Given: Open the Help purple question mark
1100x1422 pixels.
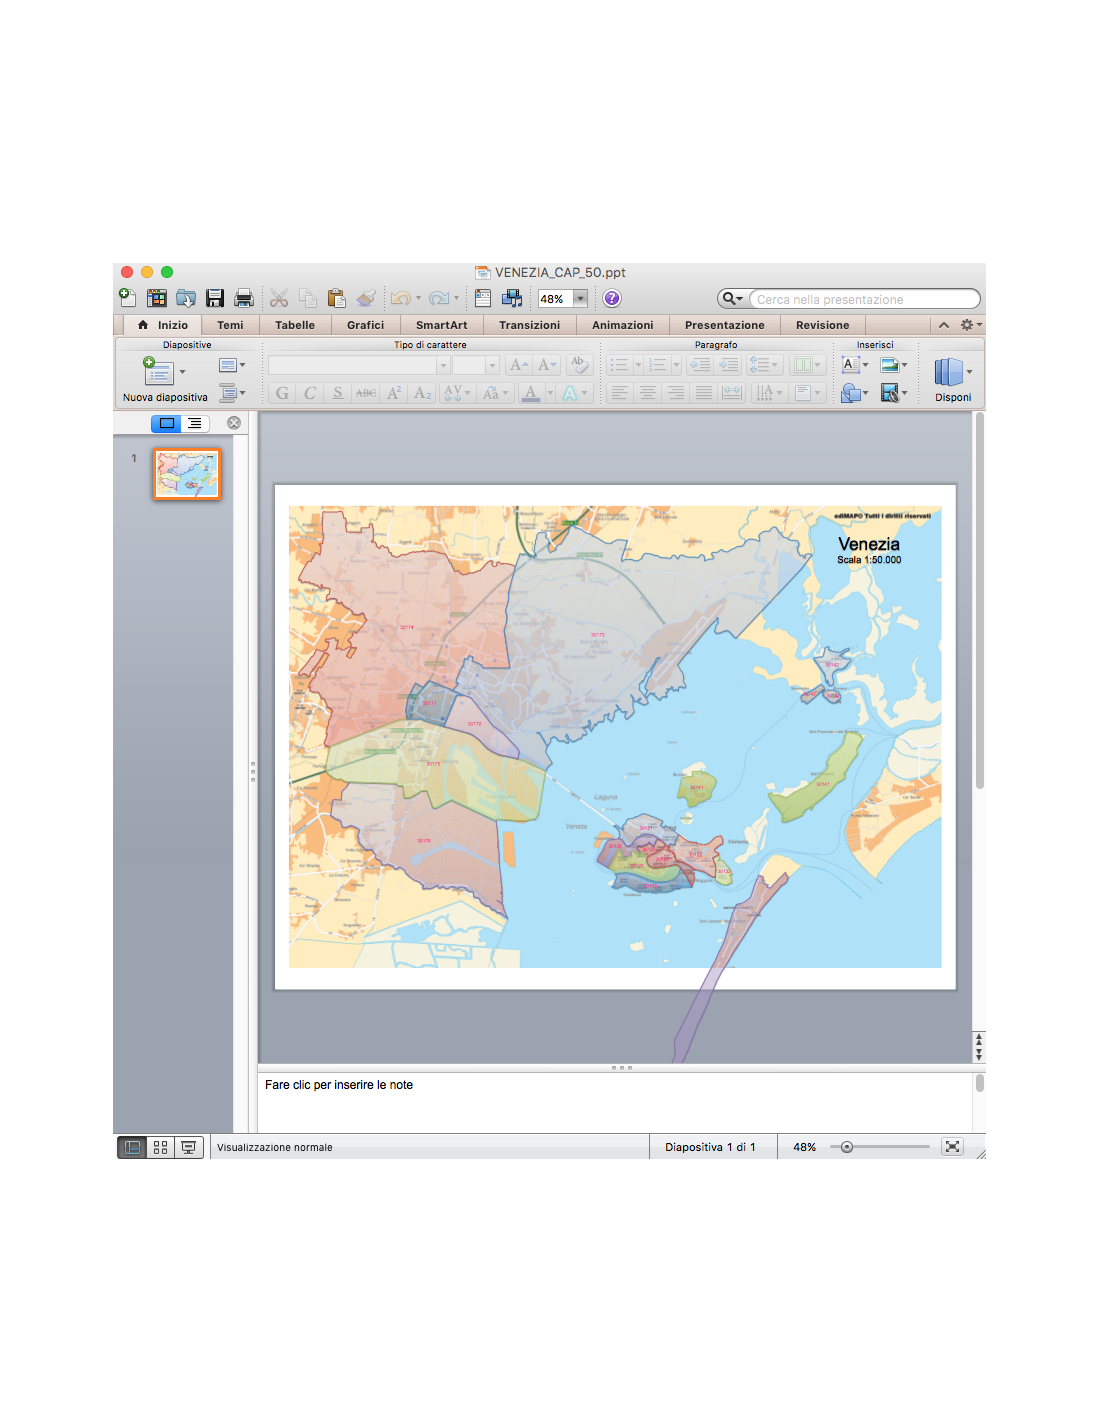Looking at the screenshot, I should [612, 298].
